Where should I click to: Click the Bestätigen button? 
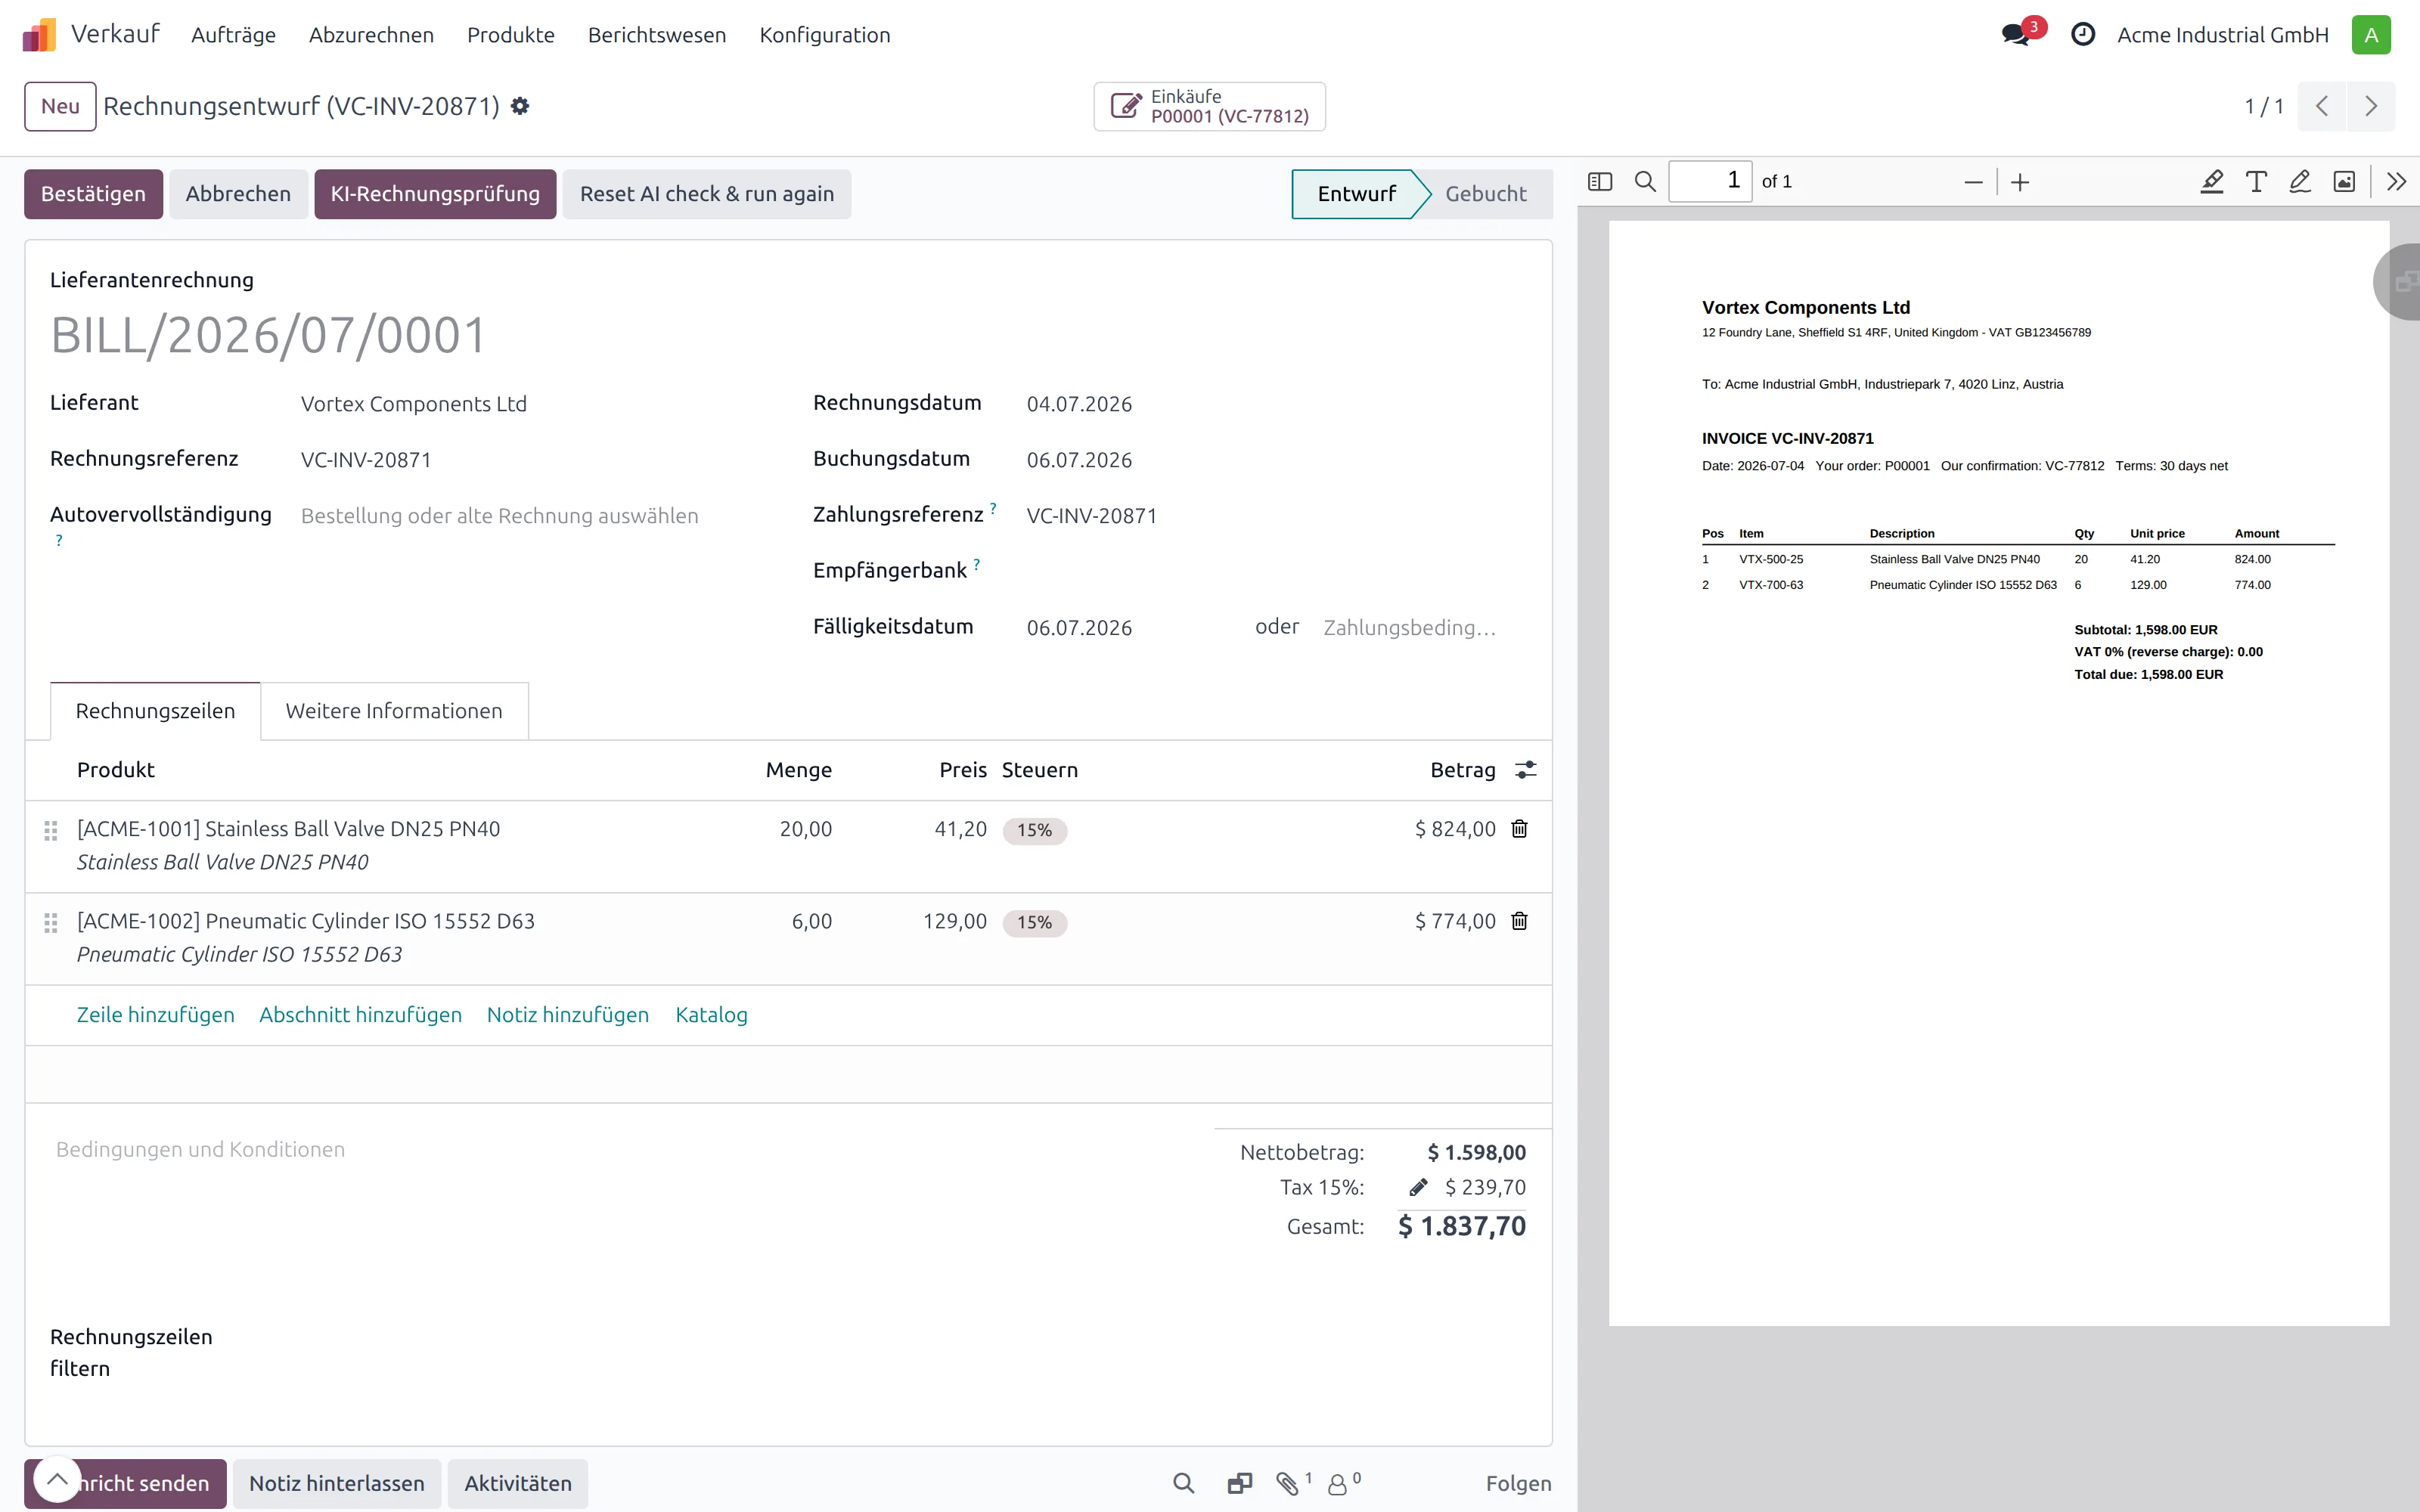[x=93, y=194]
